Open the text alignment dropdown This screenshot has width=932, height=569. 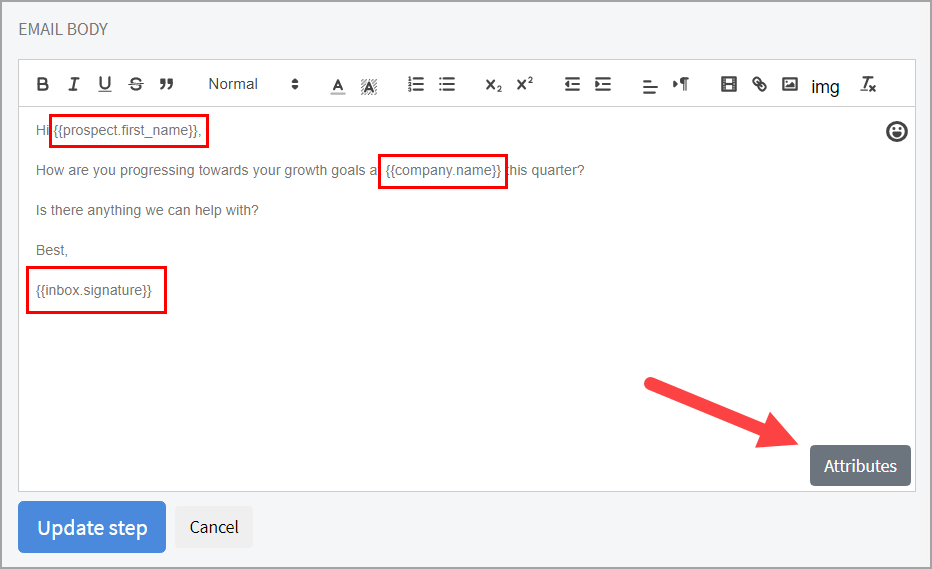tap(650, 85)
